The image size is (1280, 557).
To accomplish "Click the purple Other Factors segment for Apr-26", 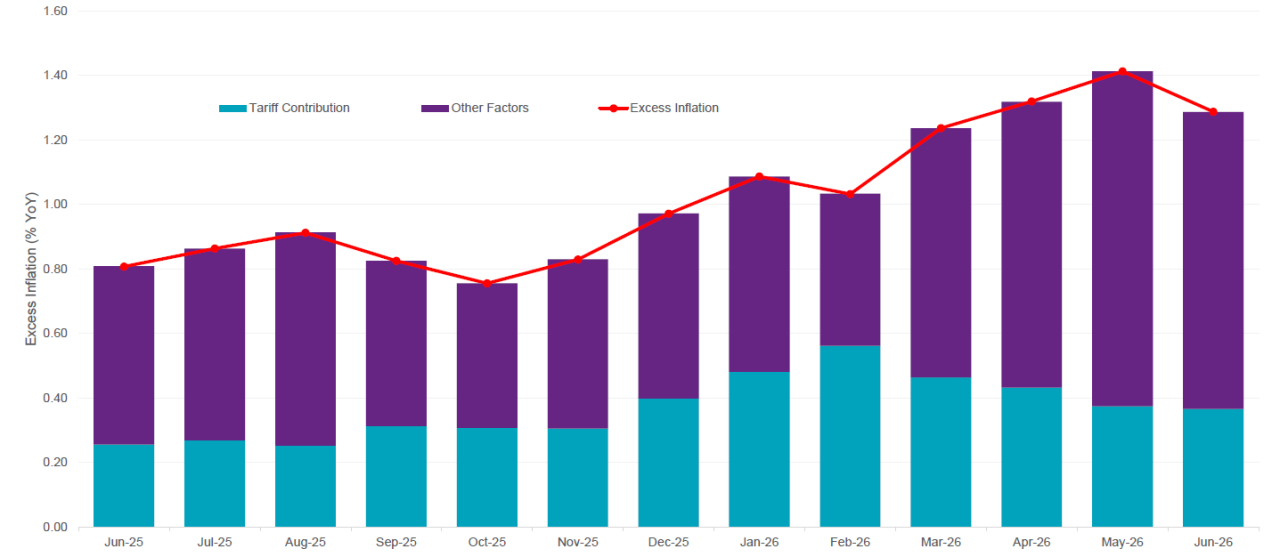I will 1031,244.
